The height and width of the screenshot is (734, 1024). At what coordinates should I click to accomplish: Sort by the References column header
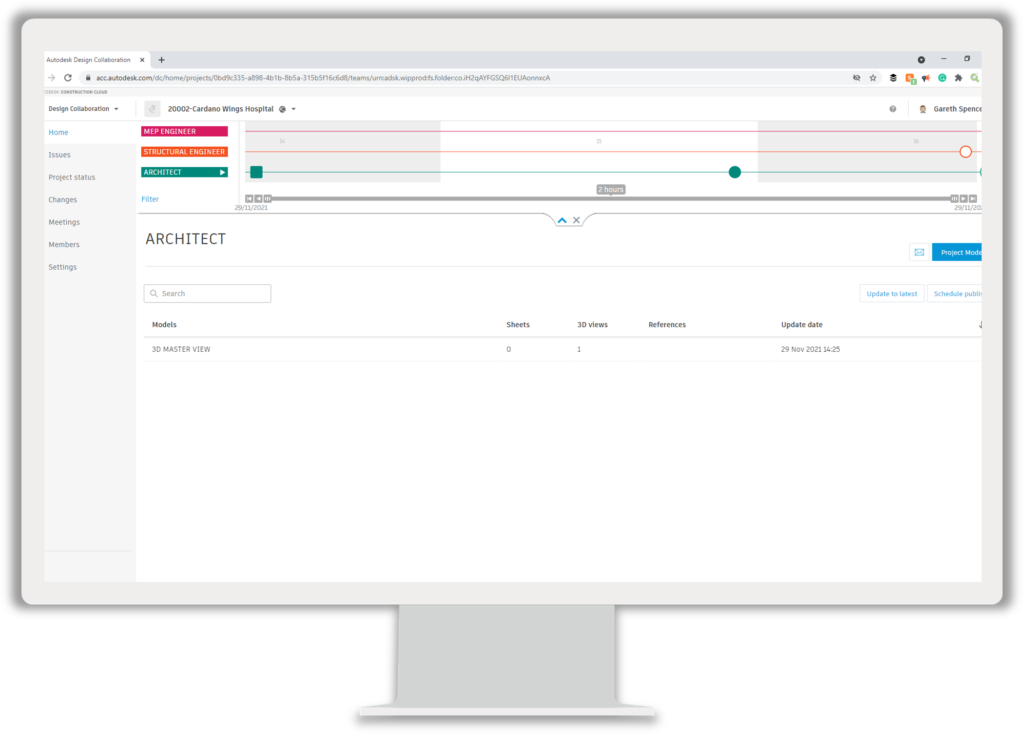(x=667, y=325)
